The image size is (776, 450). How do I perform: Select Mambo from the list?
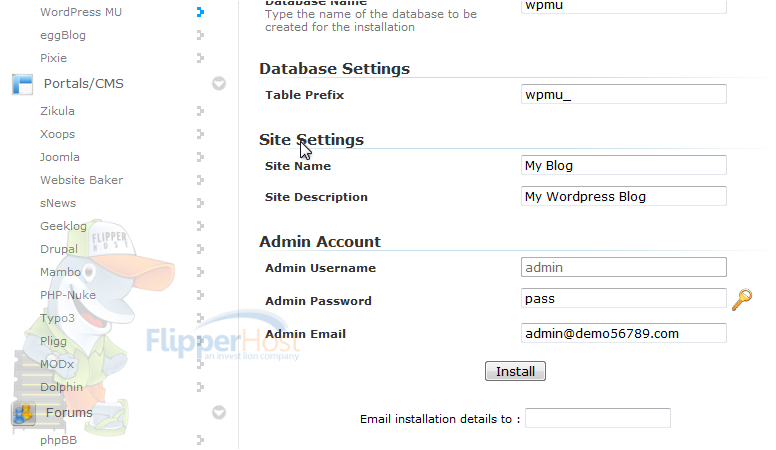coord(60,272)
